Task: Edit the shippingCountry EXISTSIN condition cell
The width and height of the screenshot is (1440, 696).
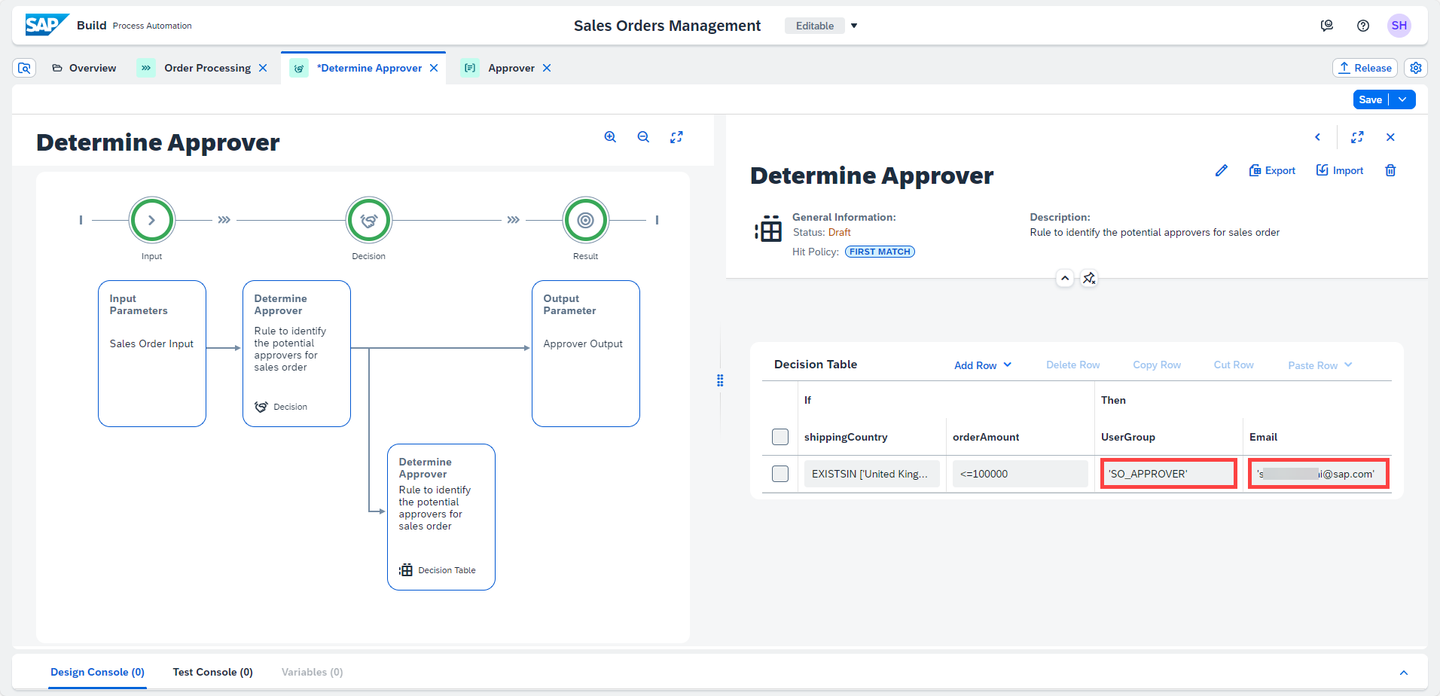Action: tap(872, 474)
